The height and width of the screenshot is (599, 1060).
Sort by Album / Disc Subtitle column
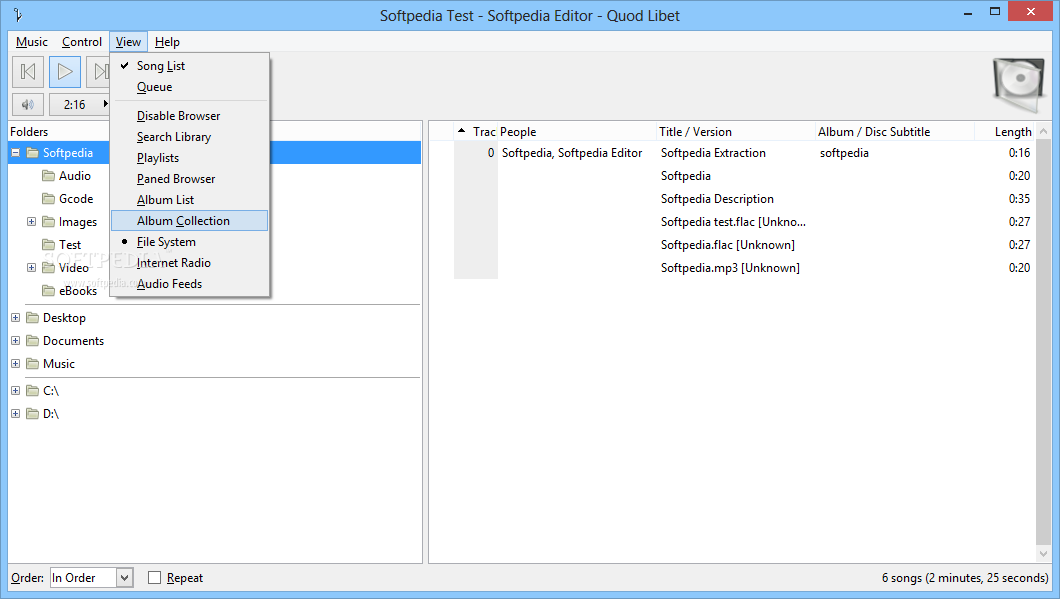[895, 132]
